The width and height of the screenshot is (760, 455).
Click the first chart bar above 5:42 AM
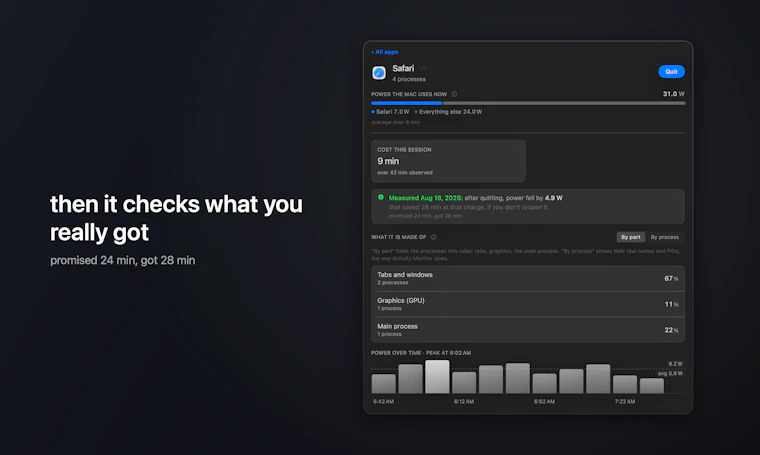[x=384, y=383]
